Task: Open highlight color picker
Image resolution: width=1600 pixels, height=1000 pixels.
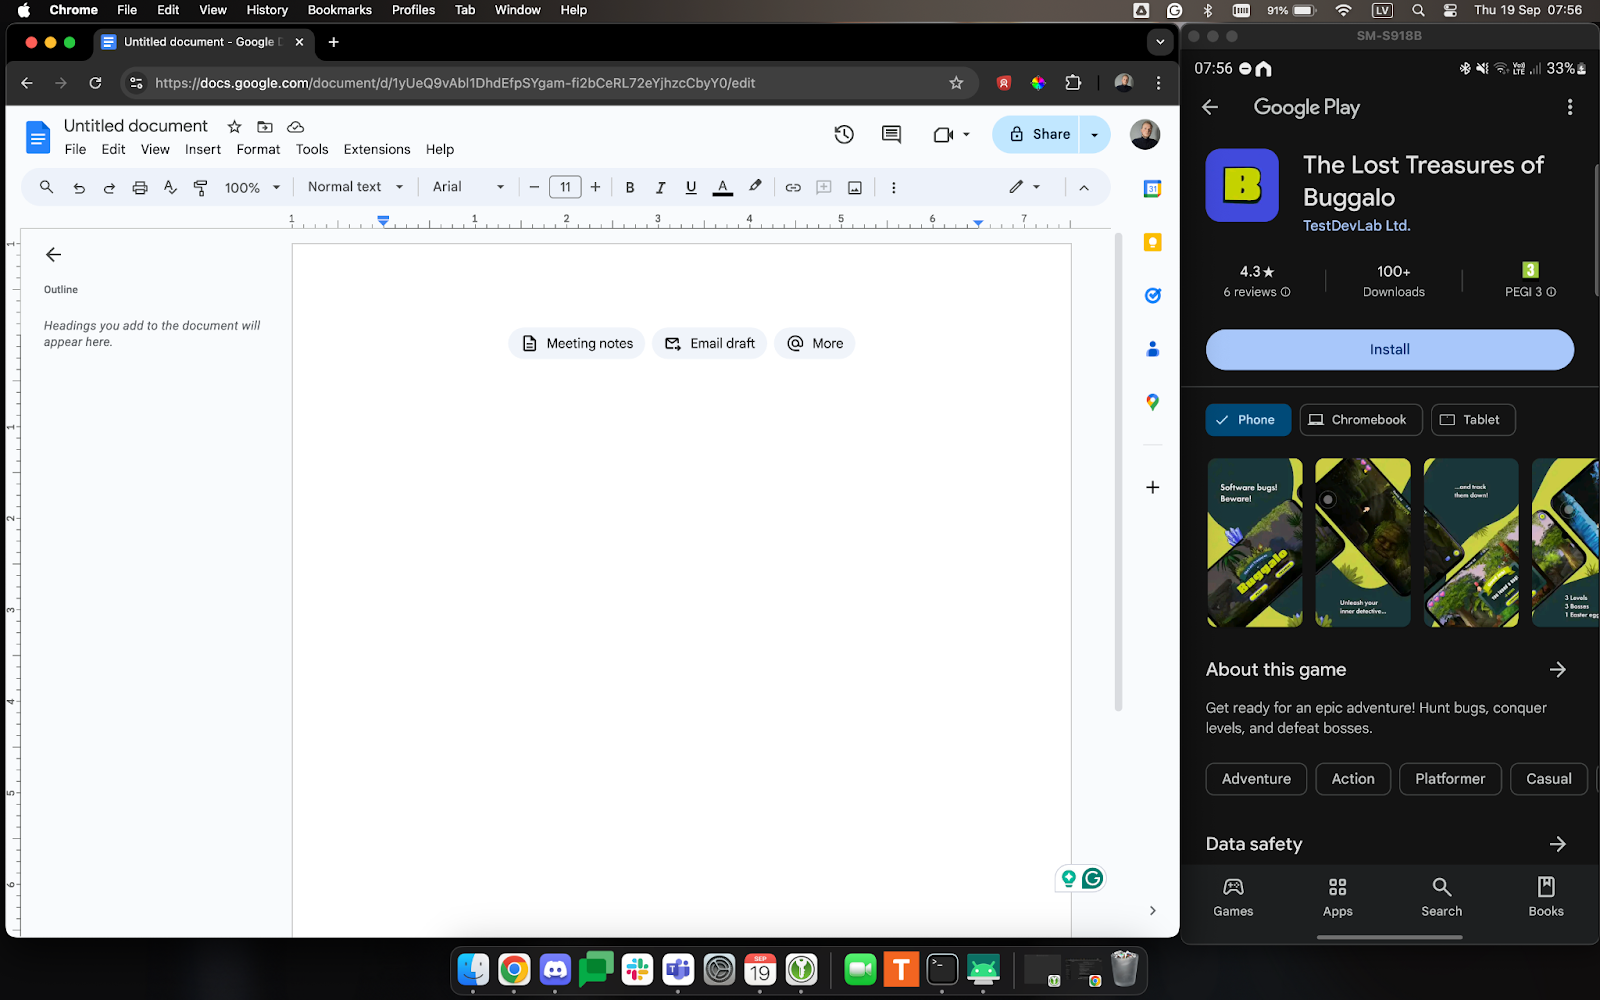Action: coord(755,187)
